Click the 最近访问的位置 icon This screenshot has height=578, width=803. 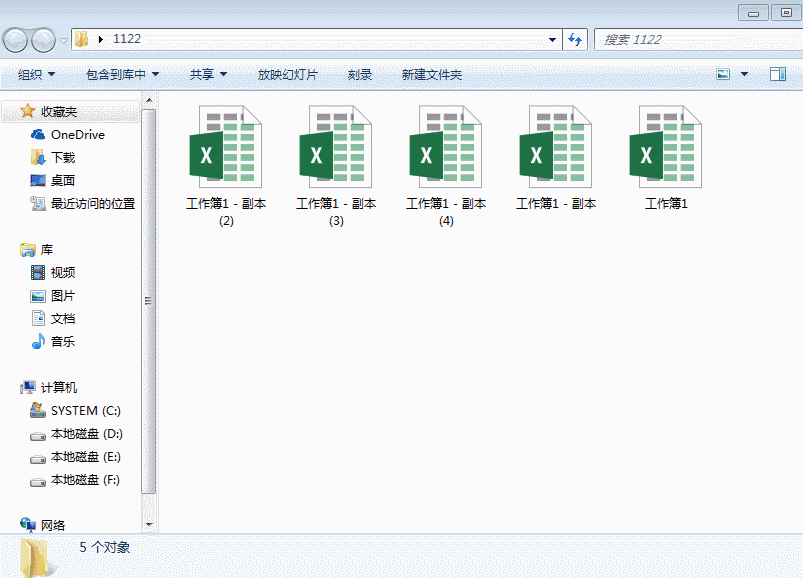click(38, 203)
